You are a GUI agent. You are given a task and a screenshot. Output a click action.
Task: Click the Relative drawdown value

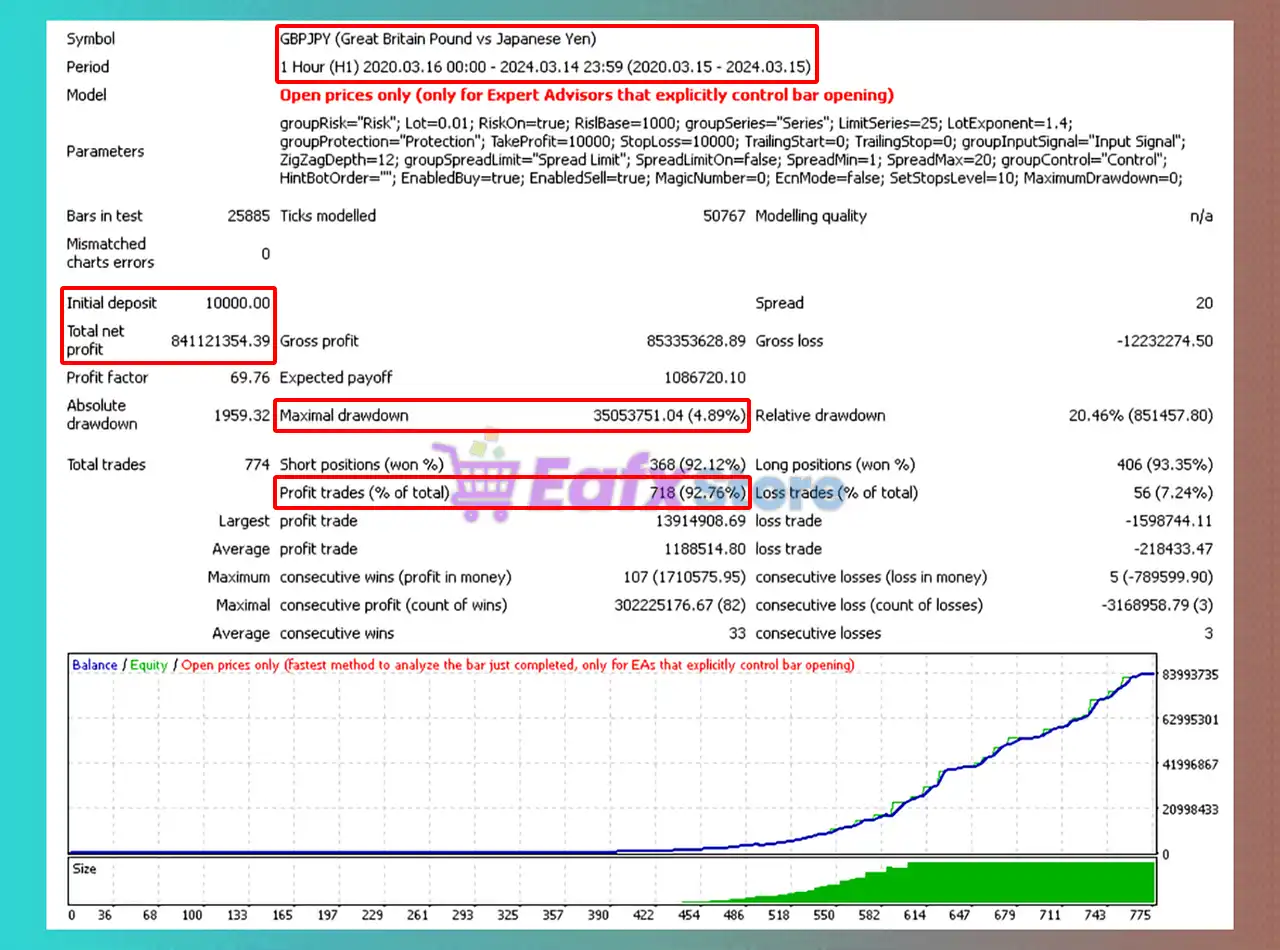tap(1140, 416)
